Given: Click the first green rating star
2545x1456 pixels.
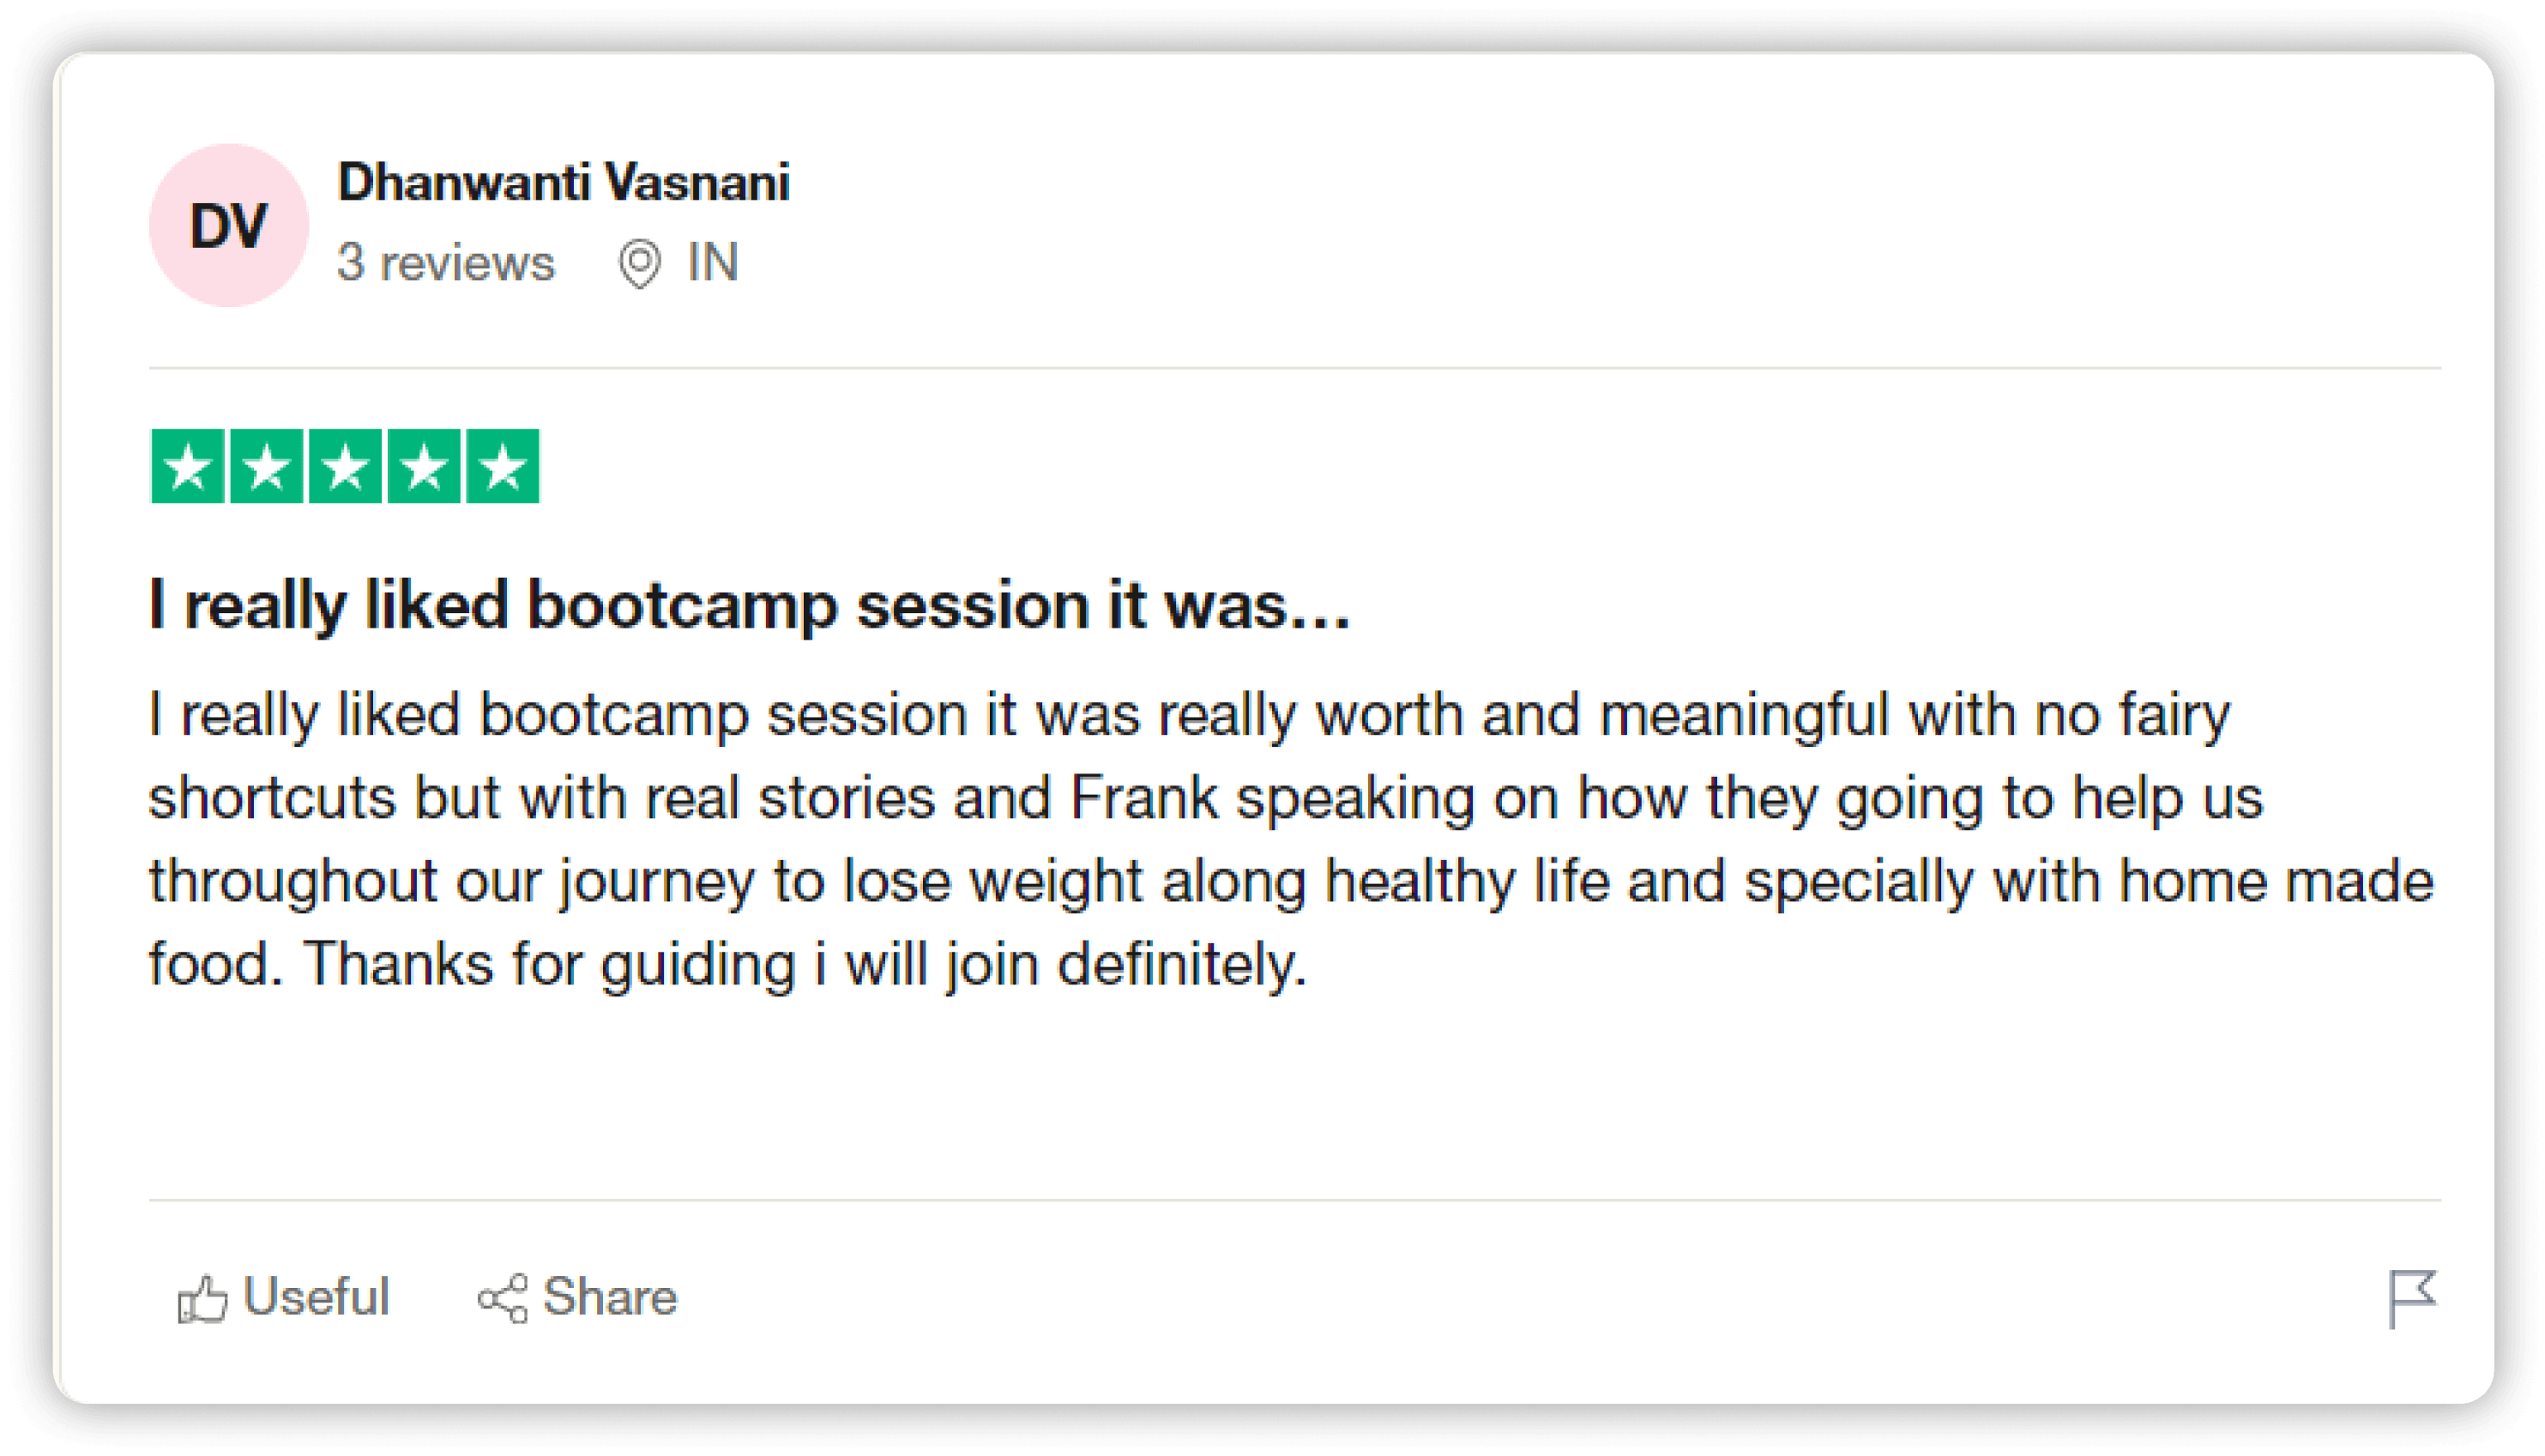Looking at the screenshot, I should point(188,467).
